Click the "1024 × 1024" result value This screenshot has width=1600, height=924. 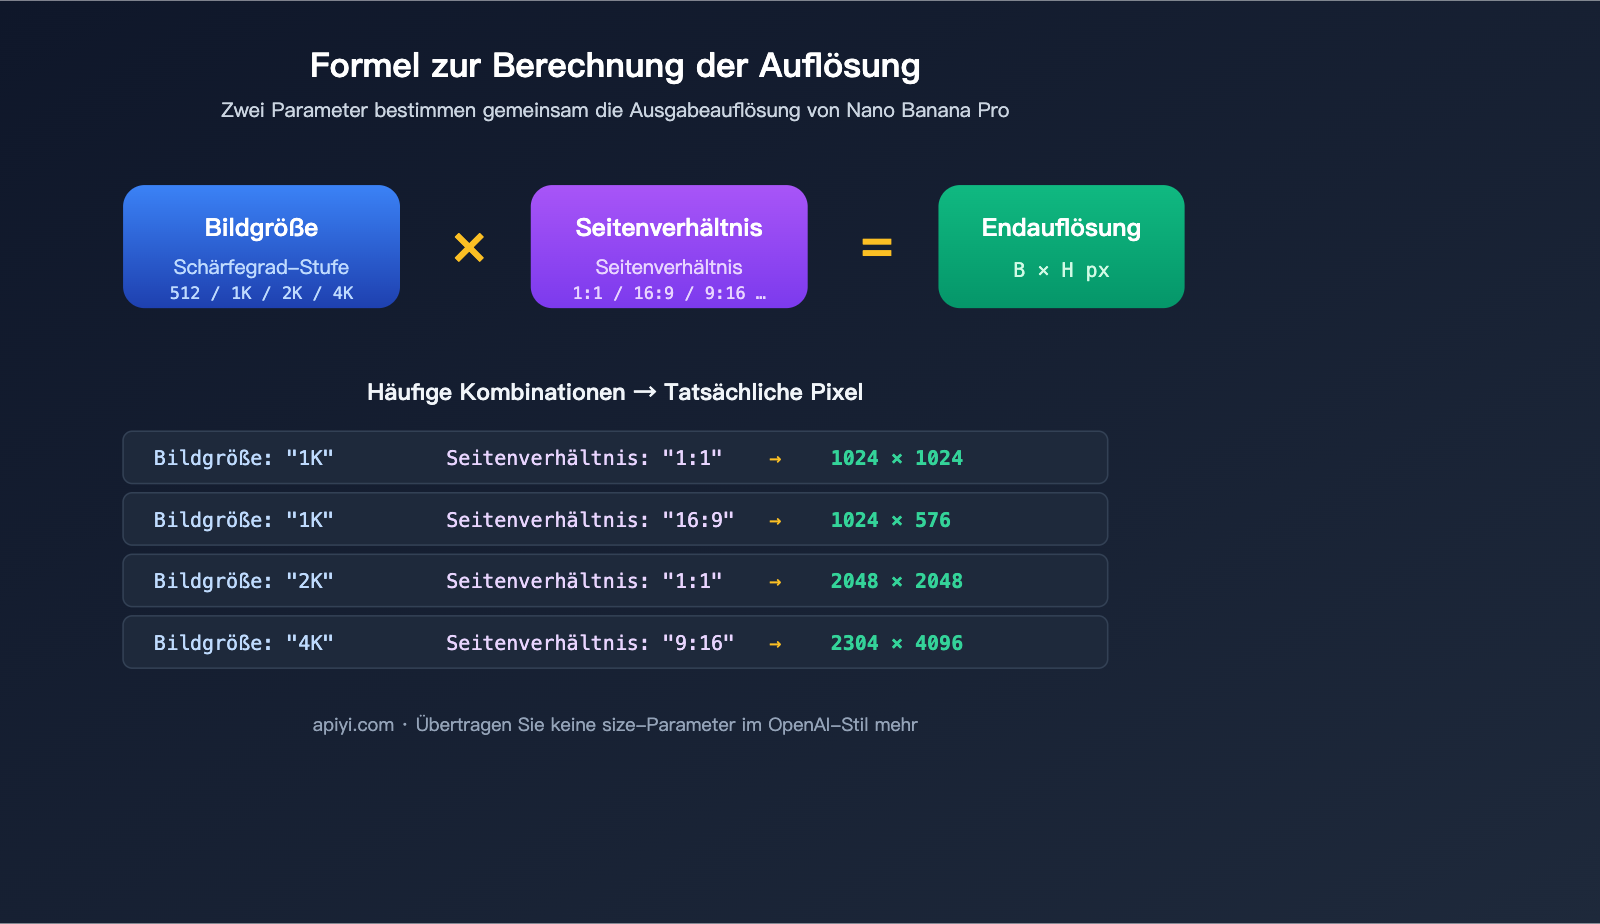pyautogui.click(x=896, y=458)
